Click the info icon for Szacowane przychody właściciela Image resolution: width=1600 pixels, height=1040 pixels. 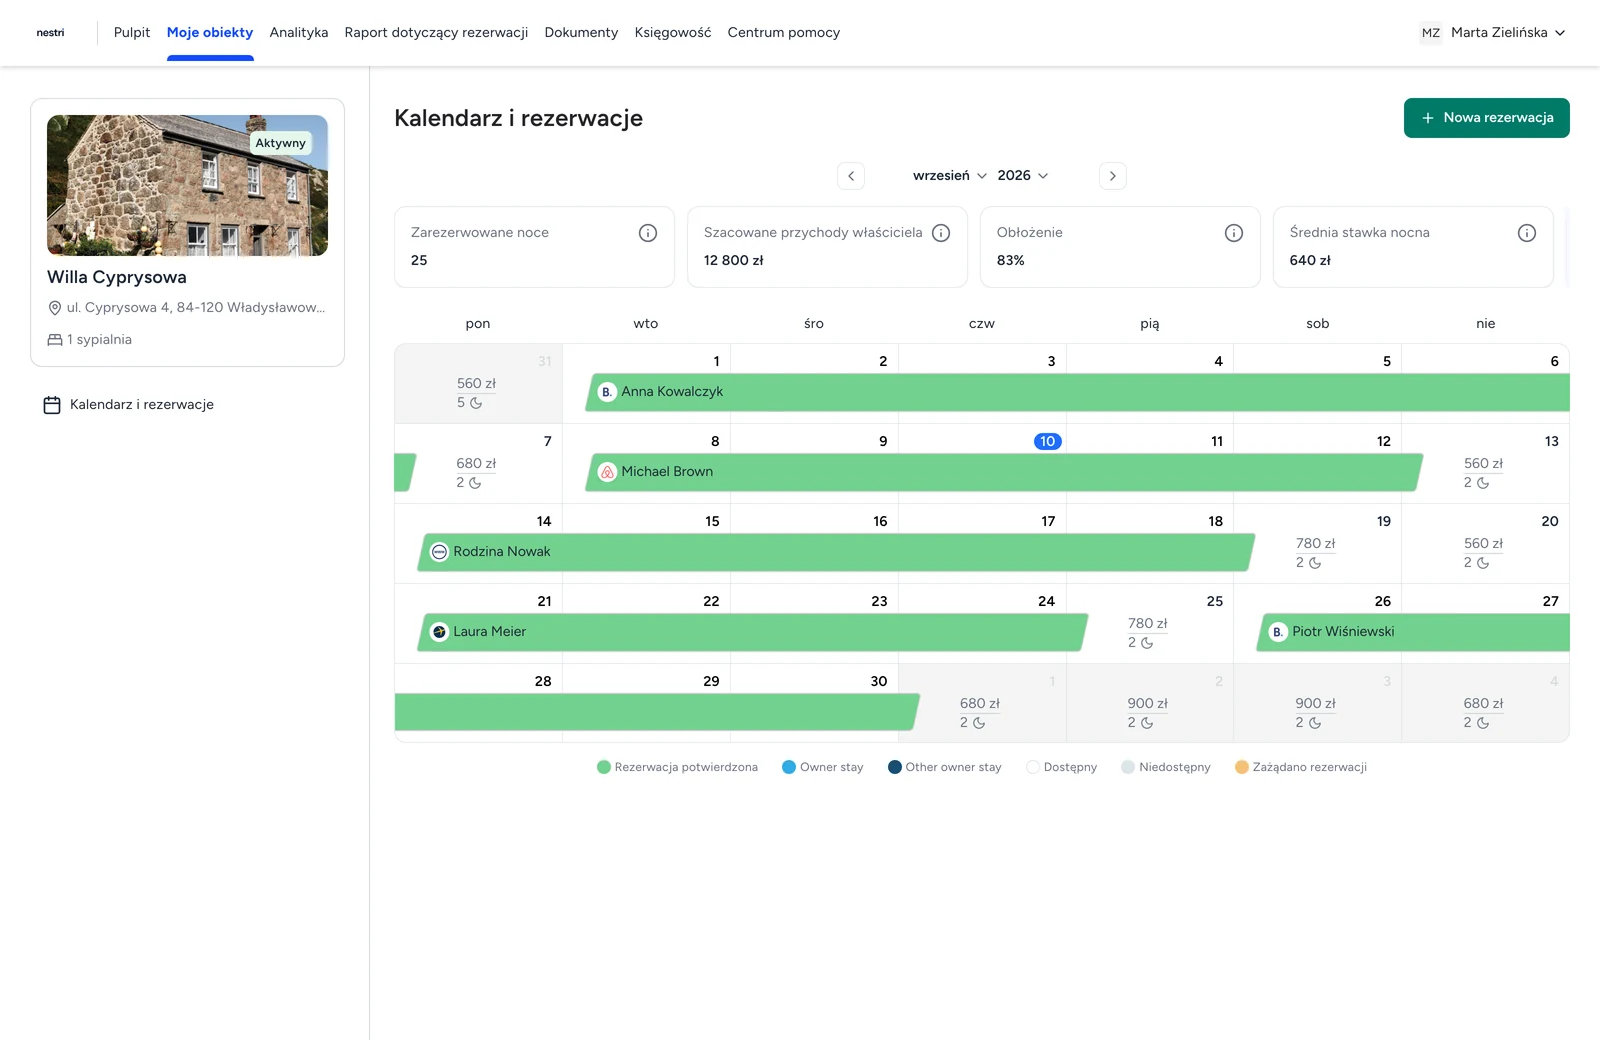(x=941, y=233)
